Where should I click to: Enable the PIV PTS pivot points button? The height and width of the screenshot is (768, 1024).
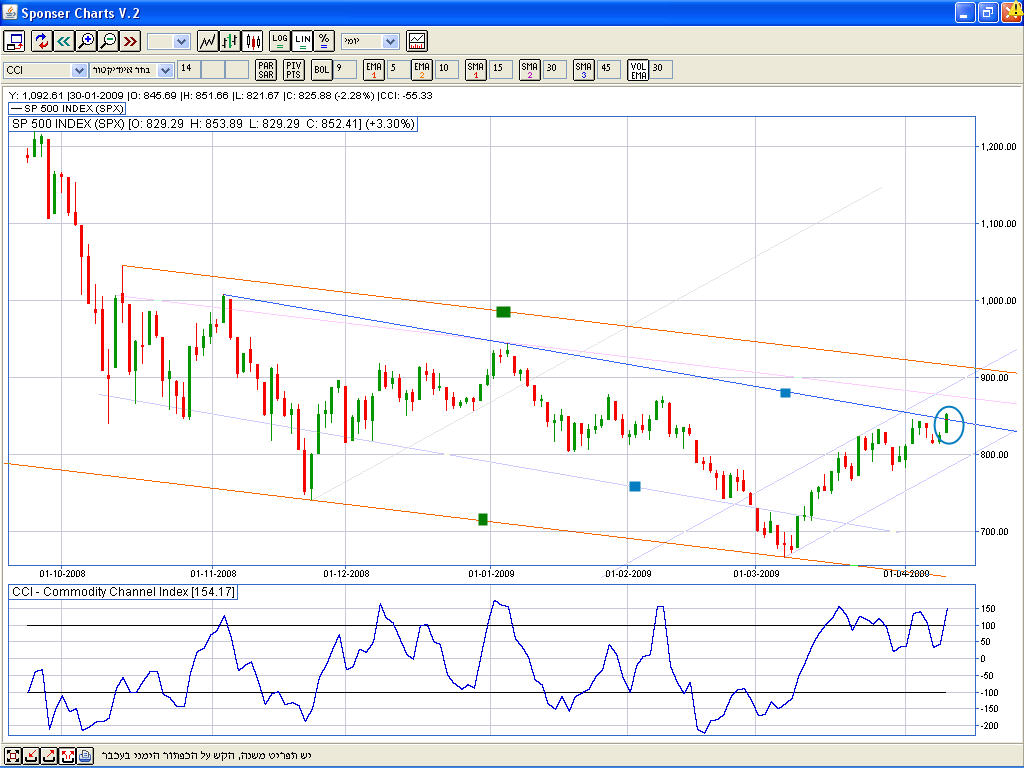click(x=293, y=70)
